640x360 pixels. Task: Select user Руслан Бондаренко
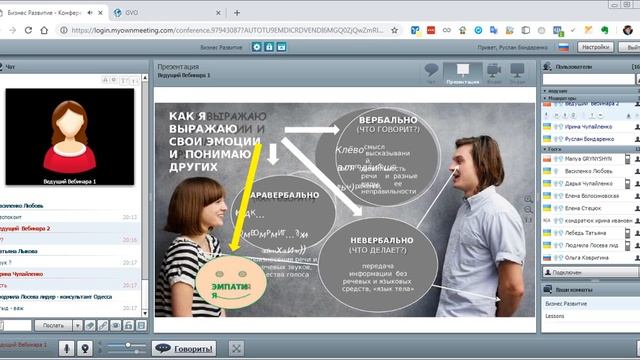pos(589,139)
